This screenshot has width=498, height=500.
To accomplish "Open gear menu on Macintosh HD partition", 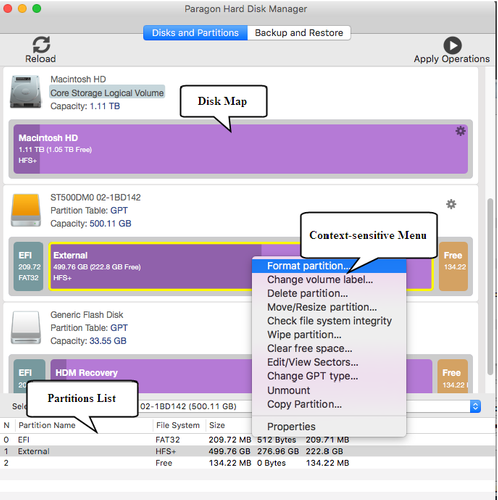I will click(x=460, y=131).
